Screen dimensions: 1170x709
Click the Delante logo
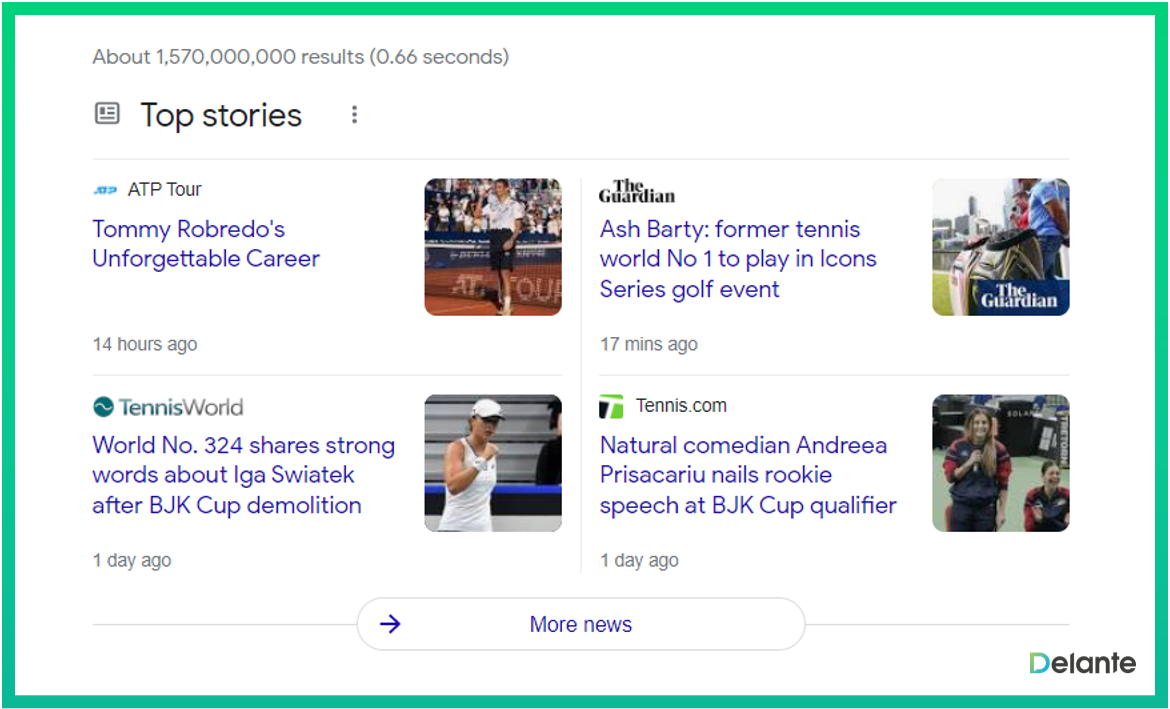[x=1082, y=663]
